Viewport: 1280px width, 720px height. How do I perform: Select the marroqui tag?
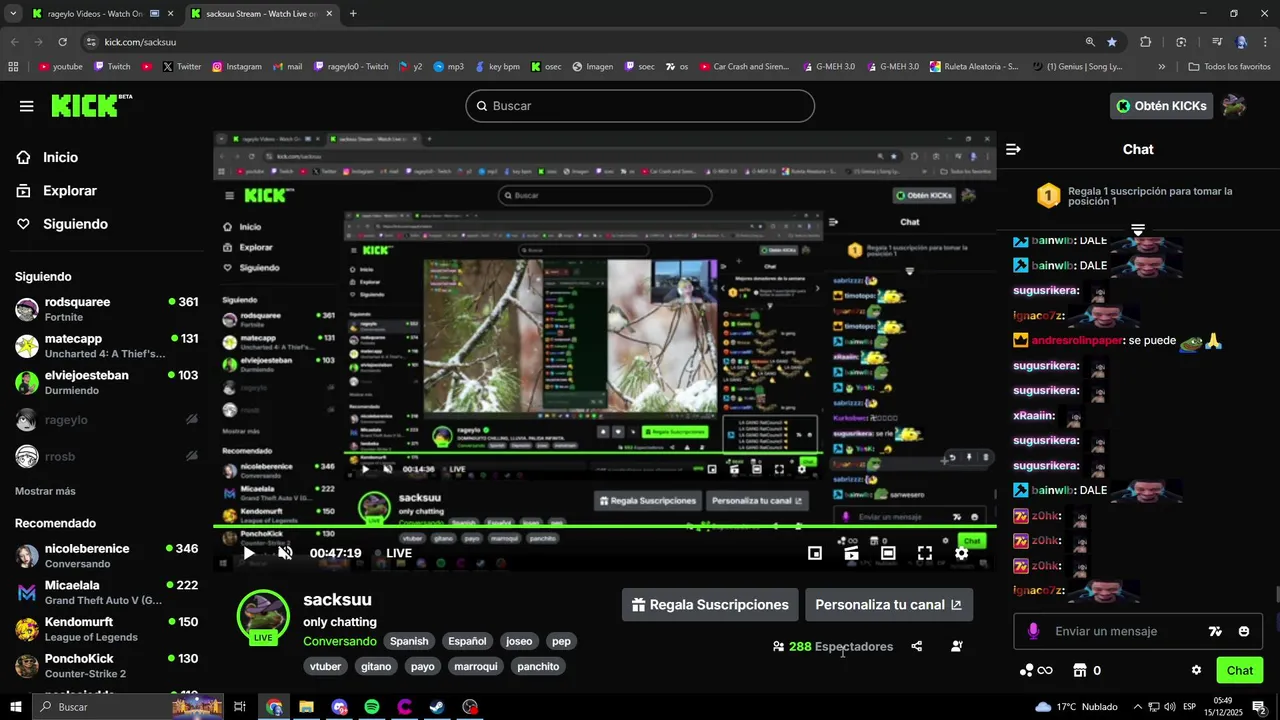[x=475, y=666]
